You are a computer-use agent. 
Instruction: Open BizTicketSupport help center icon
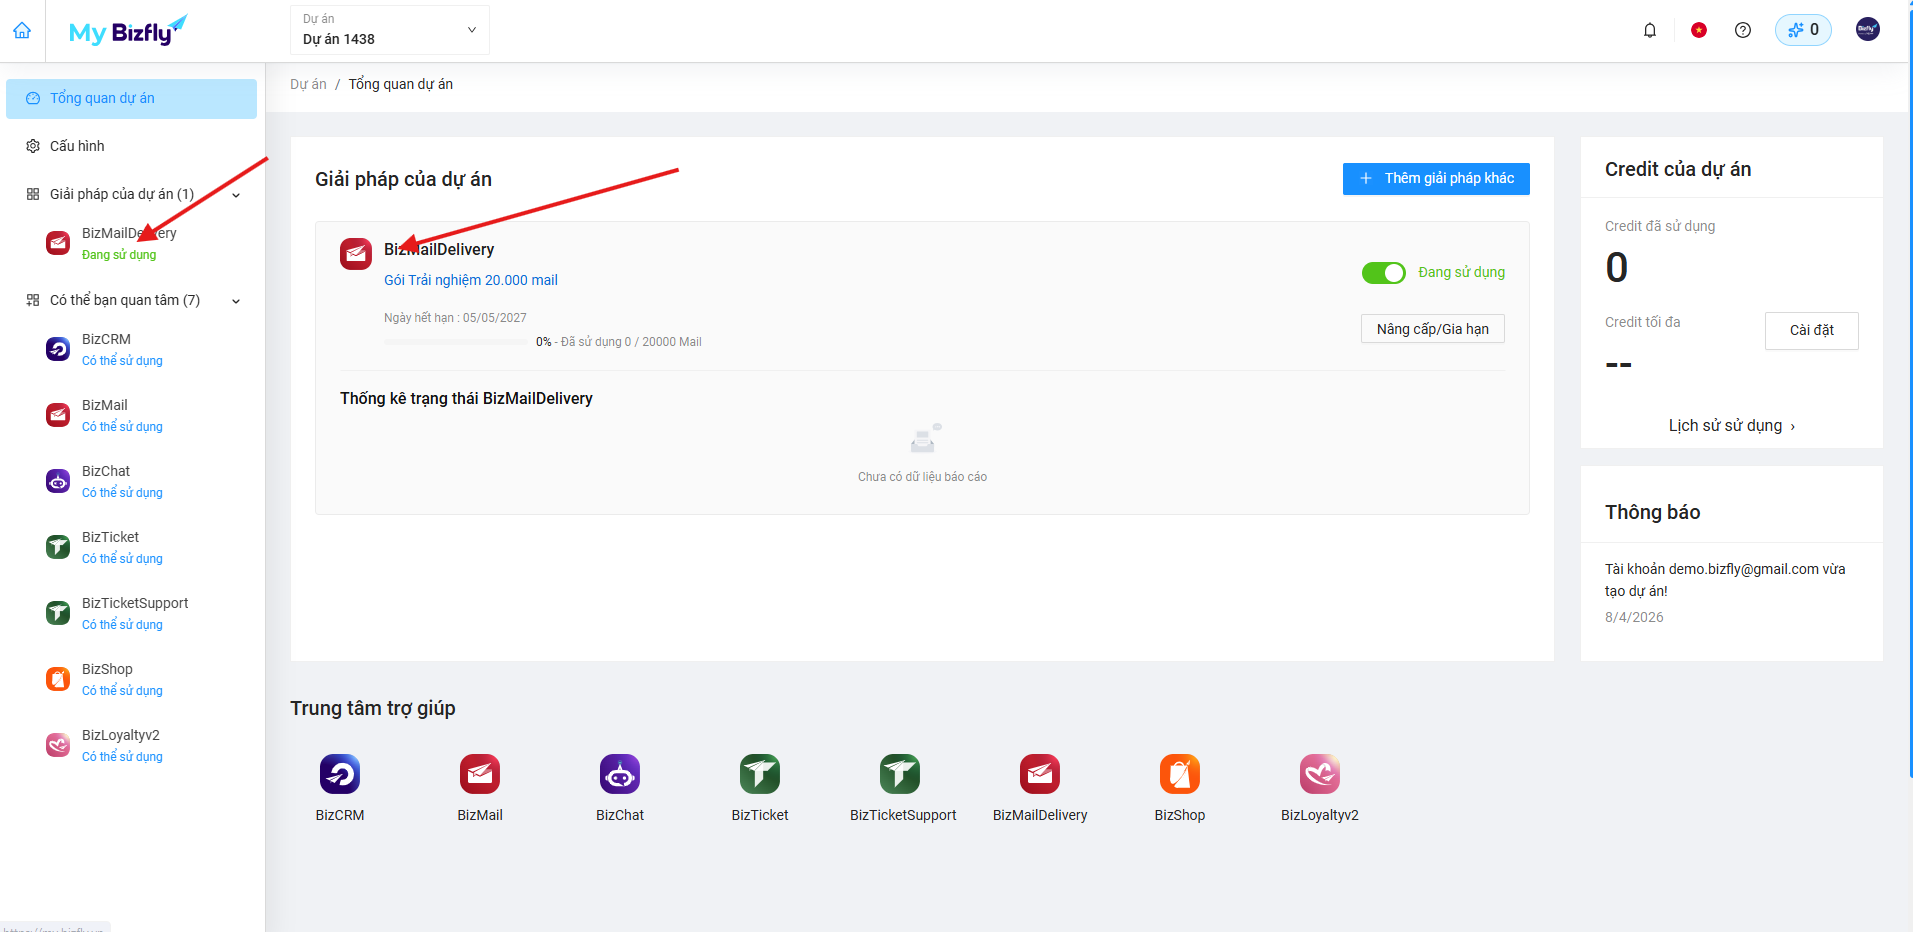tap(900, 774)
